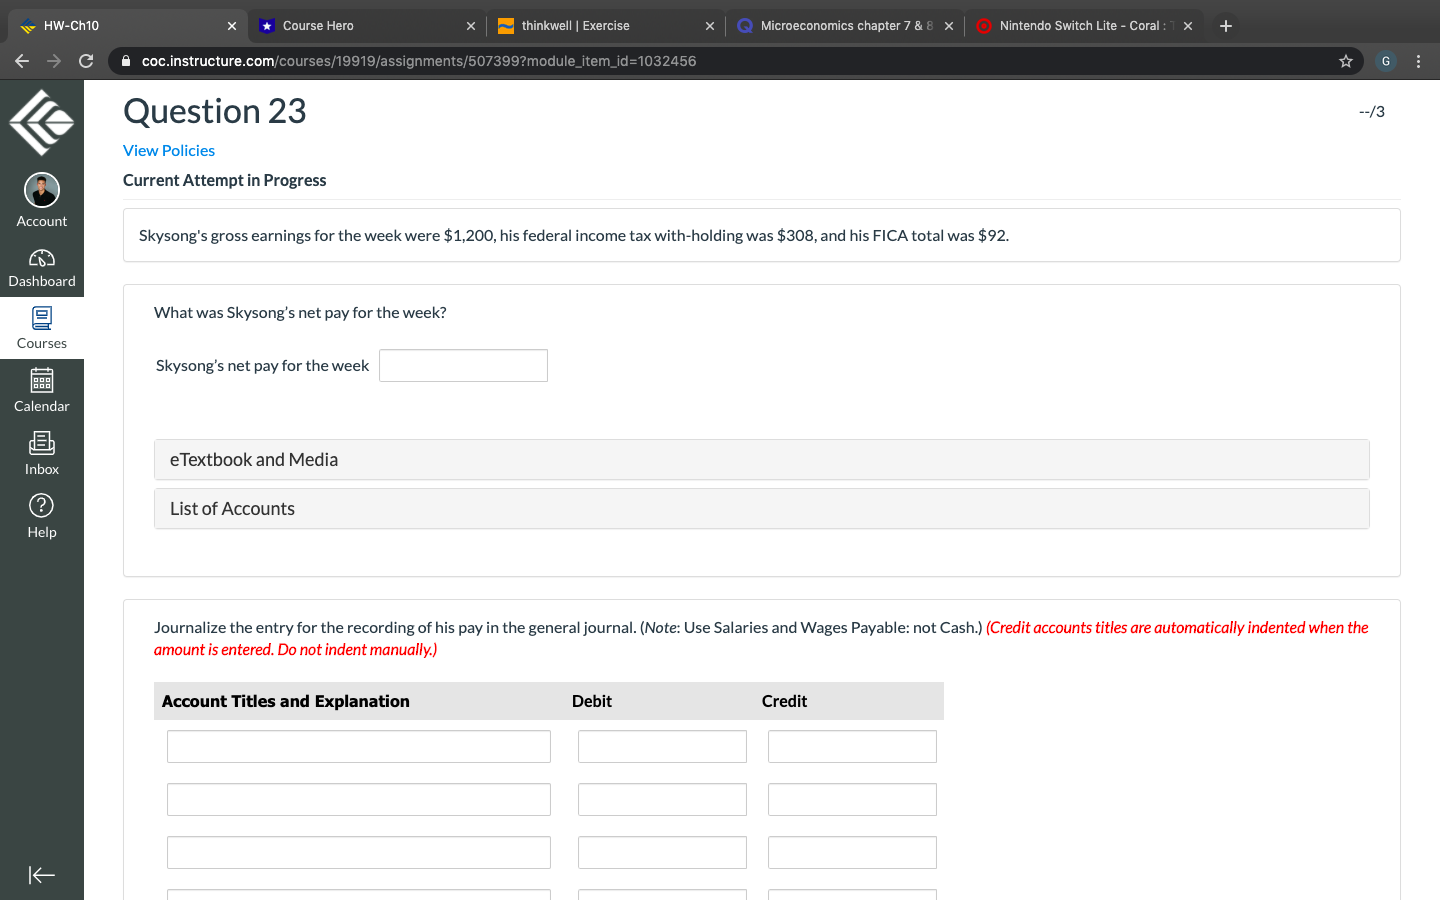This screenshot has height=900, width=1440.
Task: Open the Chrome profile G avatar
Action: coord(1386,61)
